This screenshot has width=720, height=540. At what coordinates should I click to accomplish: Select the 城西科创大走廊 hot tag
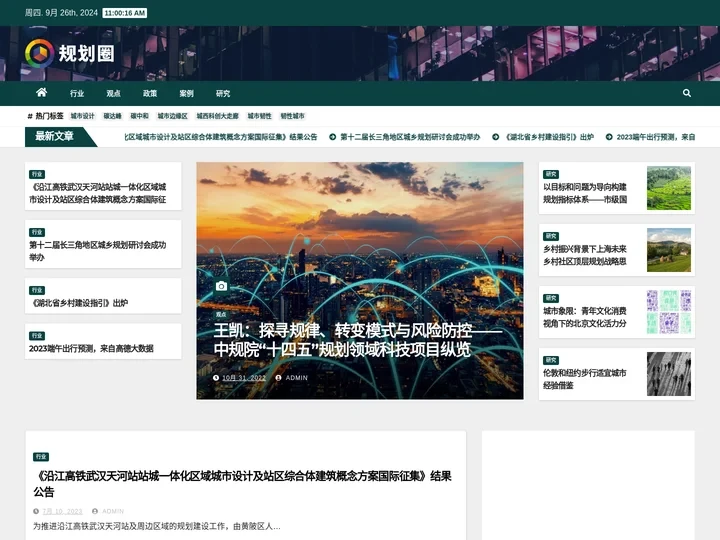point(218,116)
